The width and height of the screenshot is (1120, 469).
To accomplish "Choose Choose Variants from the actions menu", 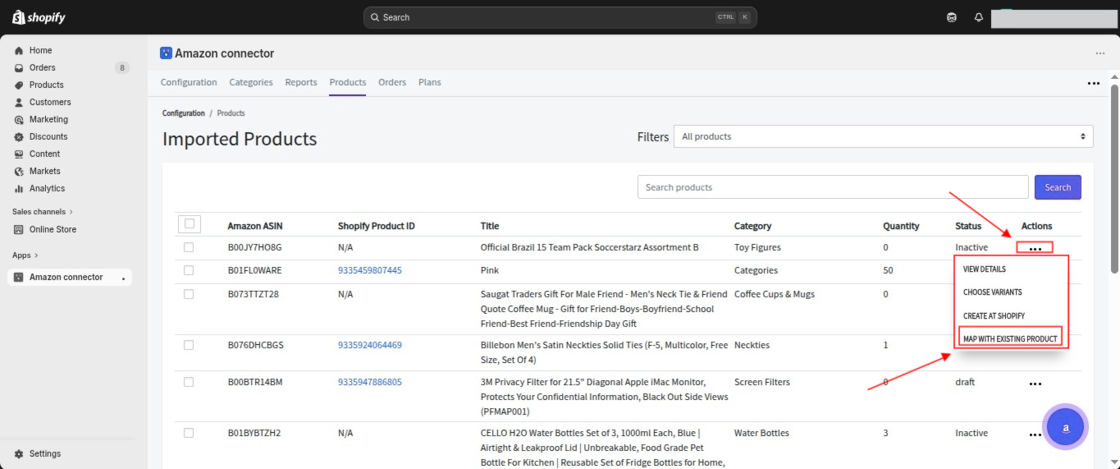I will tap(992, 293).
